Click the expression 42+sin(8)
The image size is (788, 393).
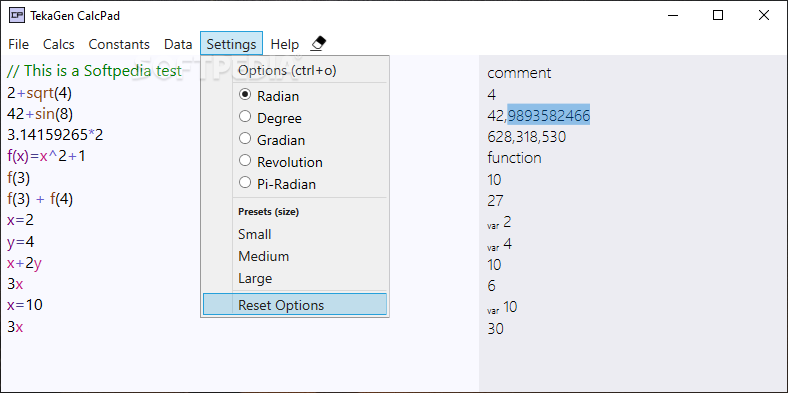(40, 115)
